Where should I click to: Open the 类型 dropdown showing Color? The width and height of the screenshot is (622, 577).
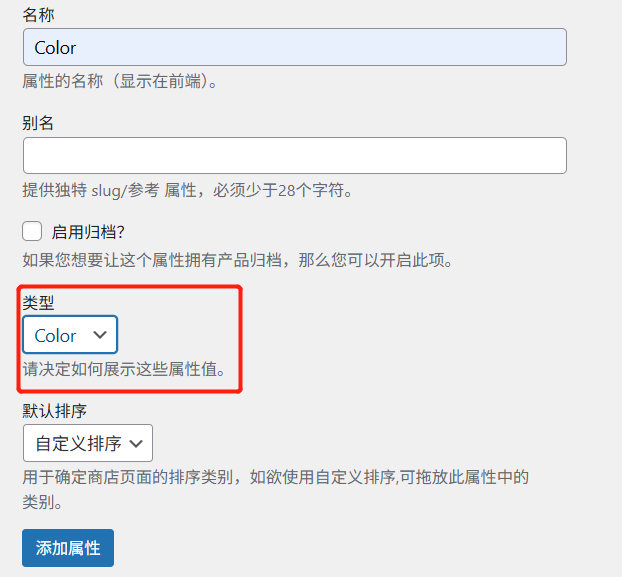click(x=70, y=335)
